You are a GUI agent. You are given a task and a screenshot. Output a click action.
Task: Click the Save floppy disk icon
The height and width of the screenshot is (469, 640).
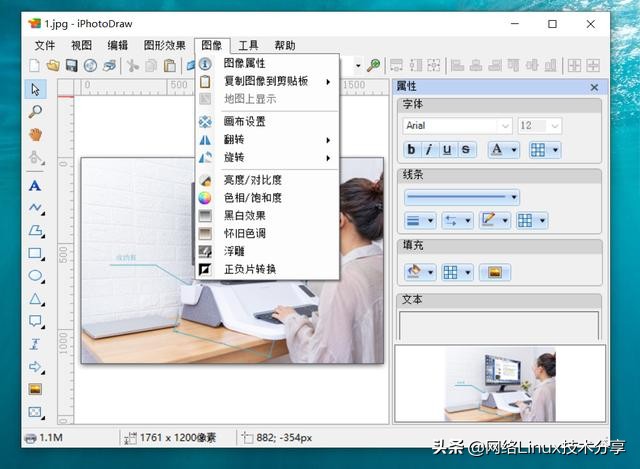point(72,65)
